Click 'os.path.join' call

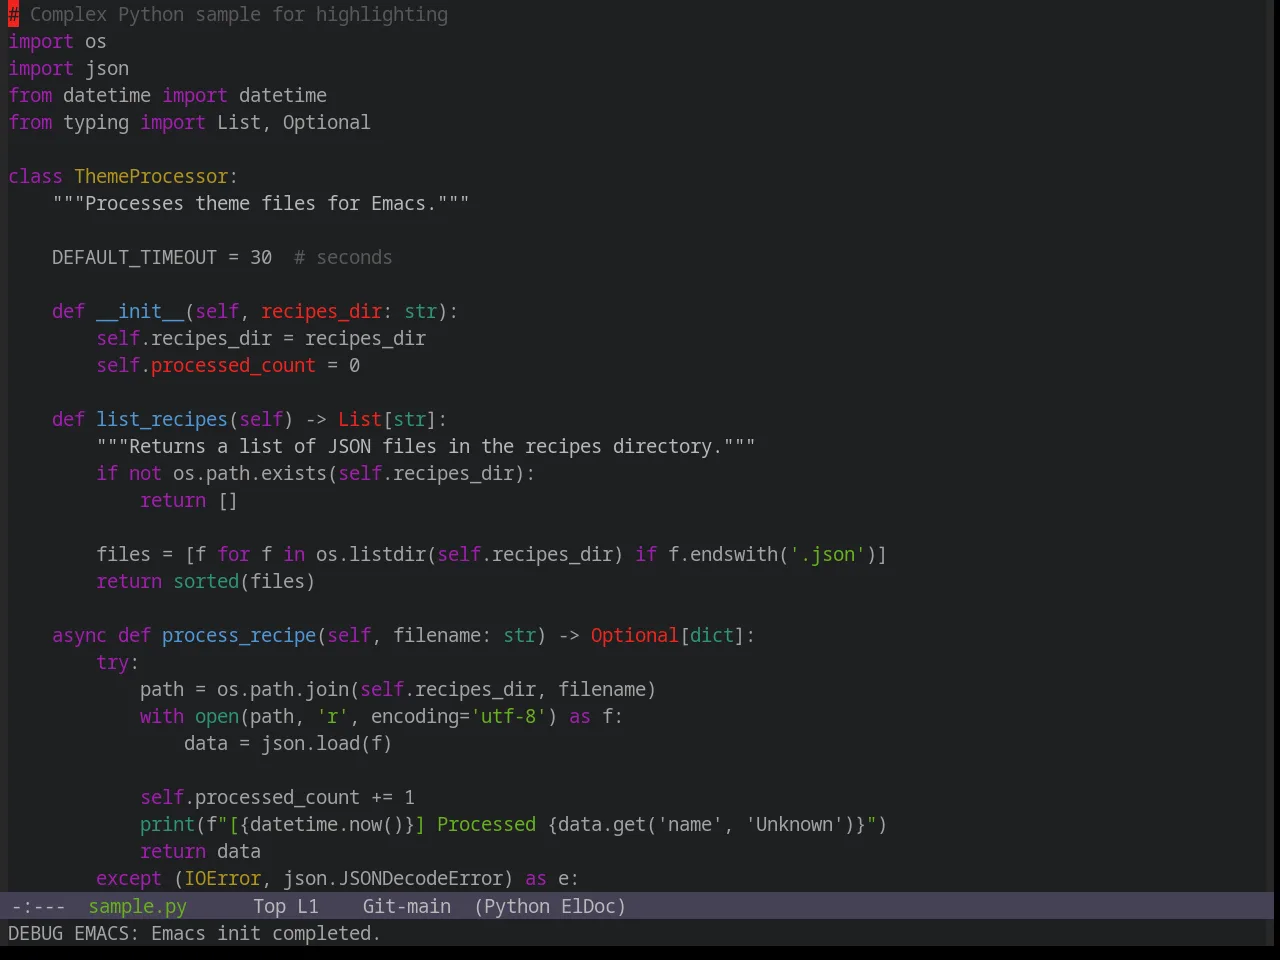(283, 689)
